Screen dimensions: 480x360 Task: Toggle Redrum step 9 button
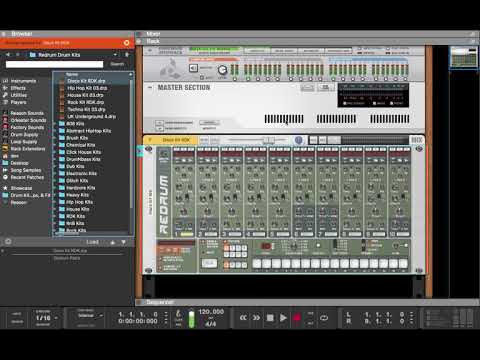335,264
